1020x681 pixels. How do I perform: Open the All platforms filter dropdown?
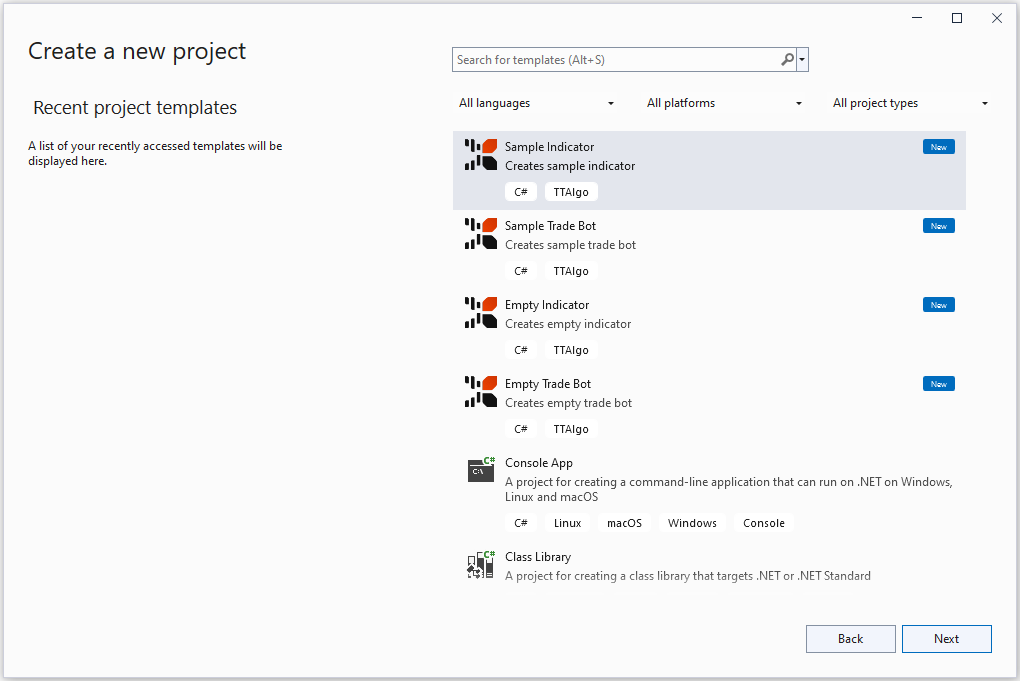click(x=724, y=103)
